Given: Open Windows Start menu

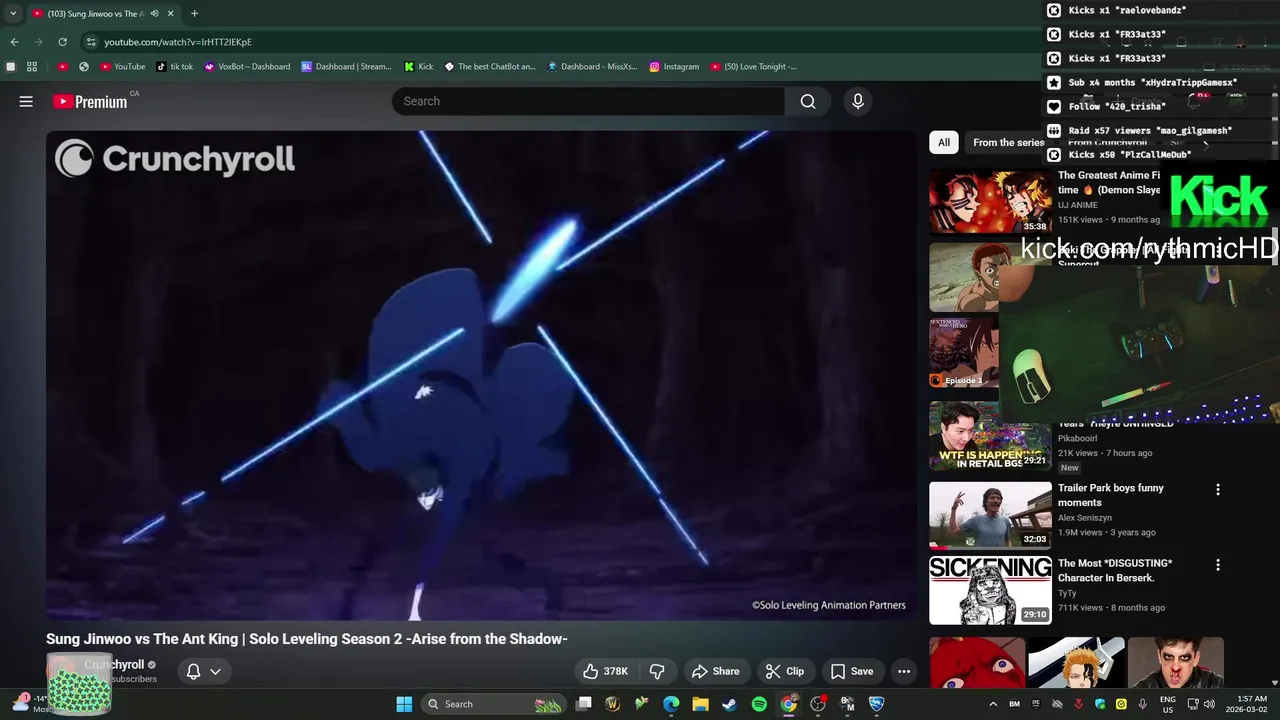Looking at the screenshot, I should tap(404, 704).
